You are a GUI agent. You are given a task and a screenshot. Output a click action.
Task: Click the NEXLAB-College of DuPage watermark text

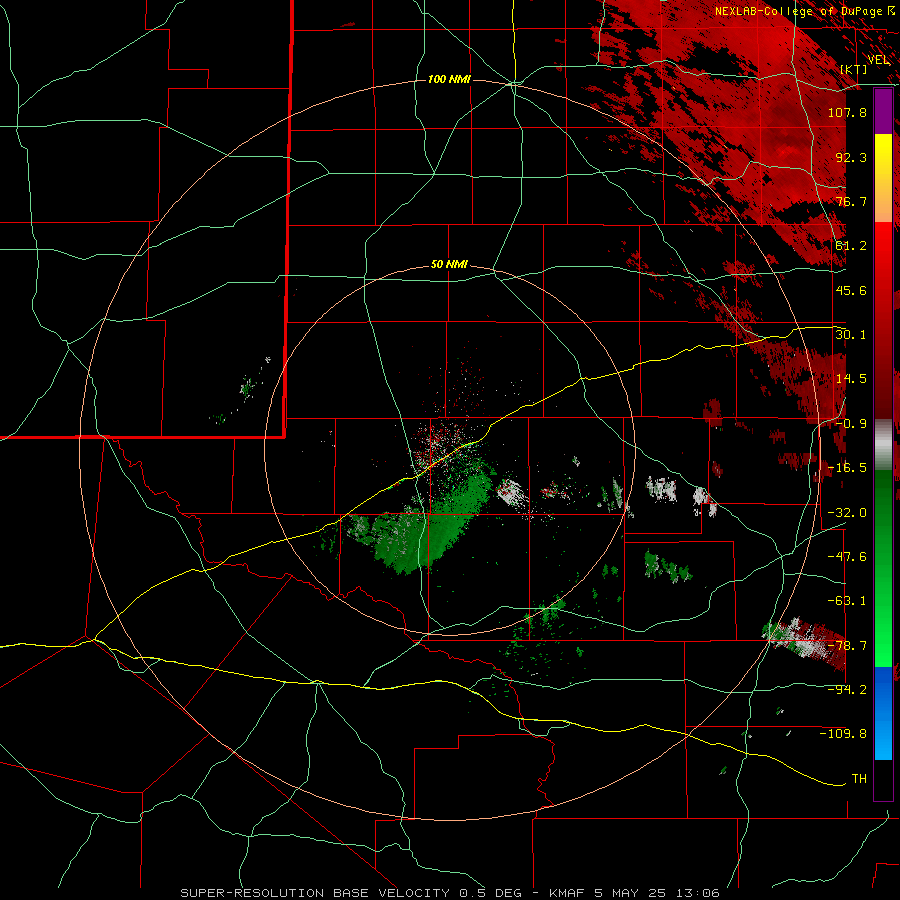[x=805, y=11]
